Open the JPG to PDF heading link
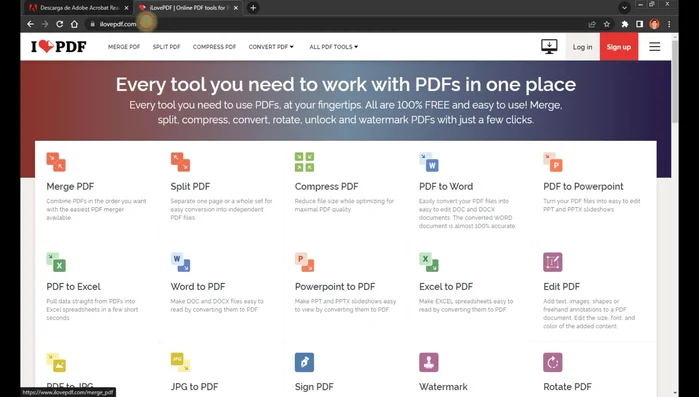The height and width of the screenshot is (397, 699). 194,387
